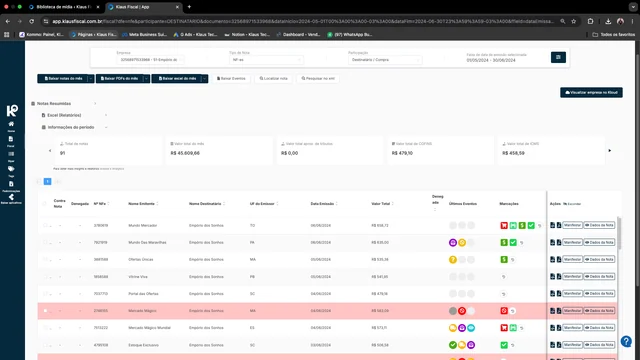Switch to Klaus Fiscal App browser tab
The width and height of the screenshot is (640, 360).
tap(144, 7)
